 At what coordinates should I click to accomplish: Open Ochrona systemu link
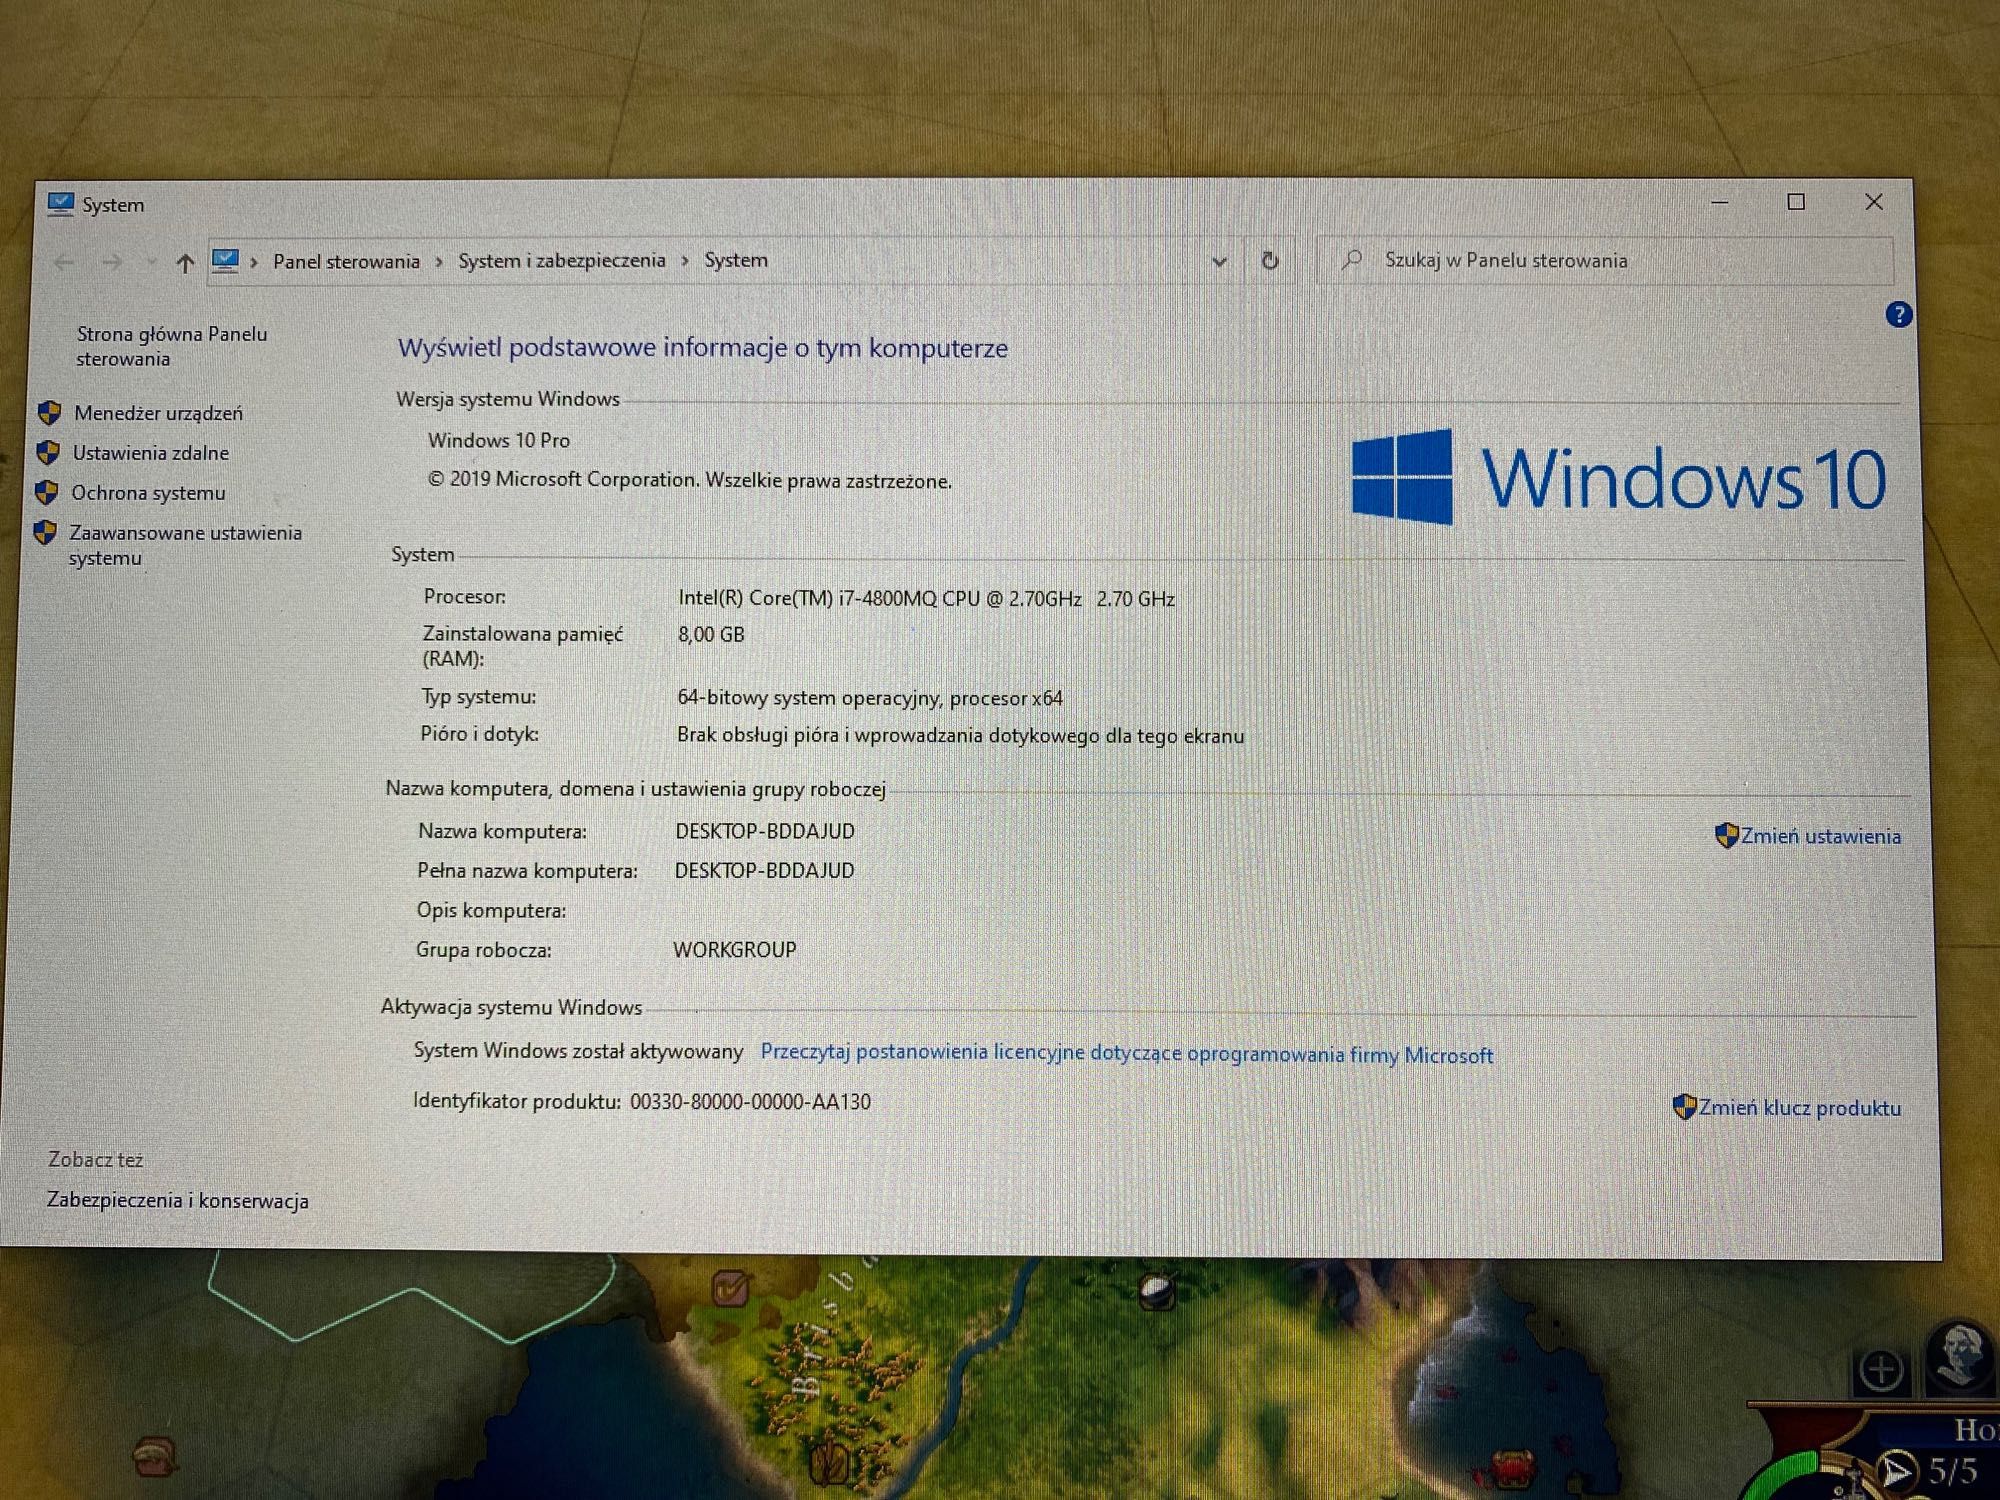148,493
